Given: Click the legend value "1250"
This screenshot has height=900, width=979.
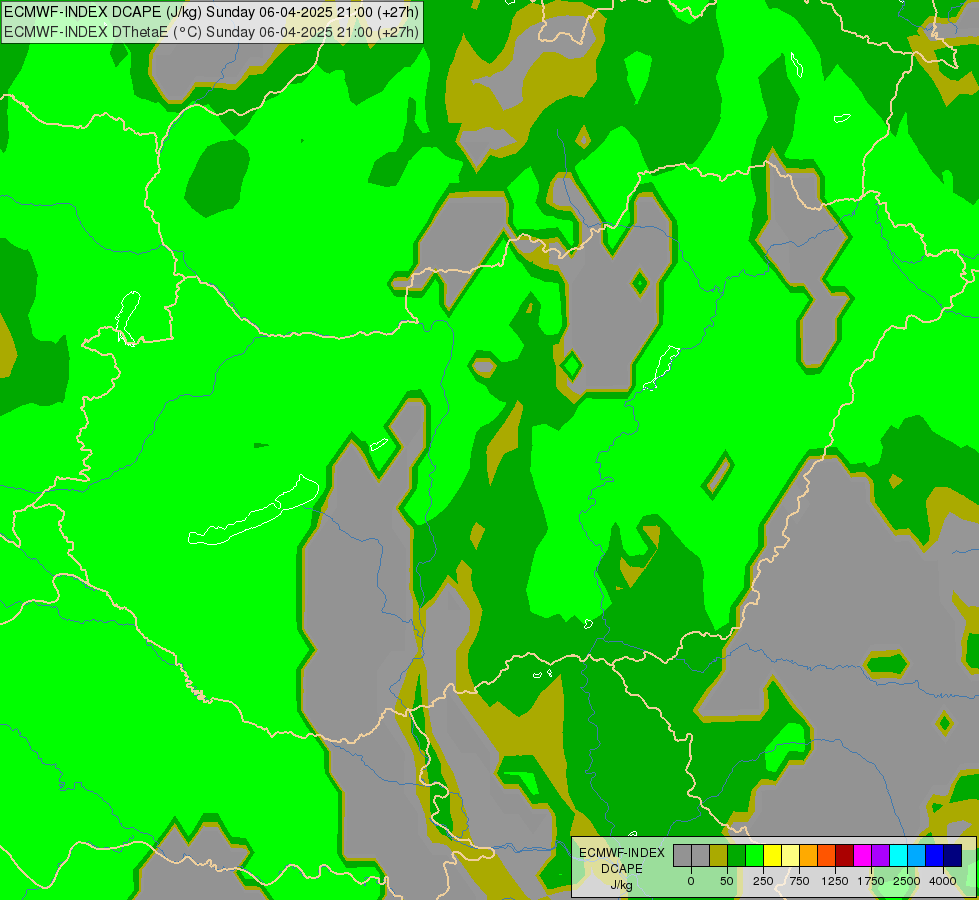Looking at the screenshot, I should [835, 881].
